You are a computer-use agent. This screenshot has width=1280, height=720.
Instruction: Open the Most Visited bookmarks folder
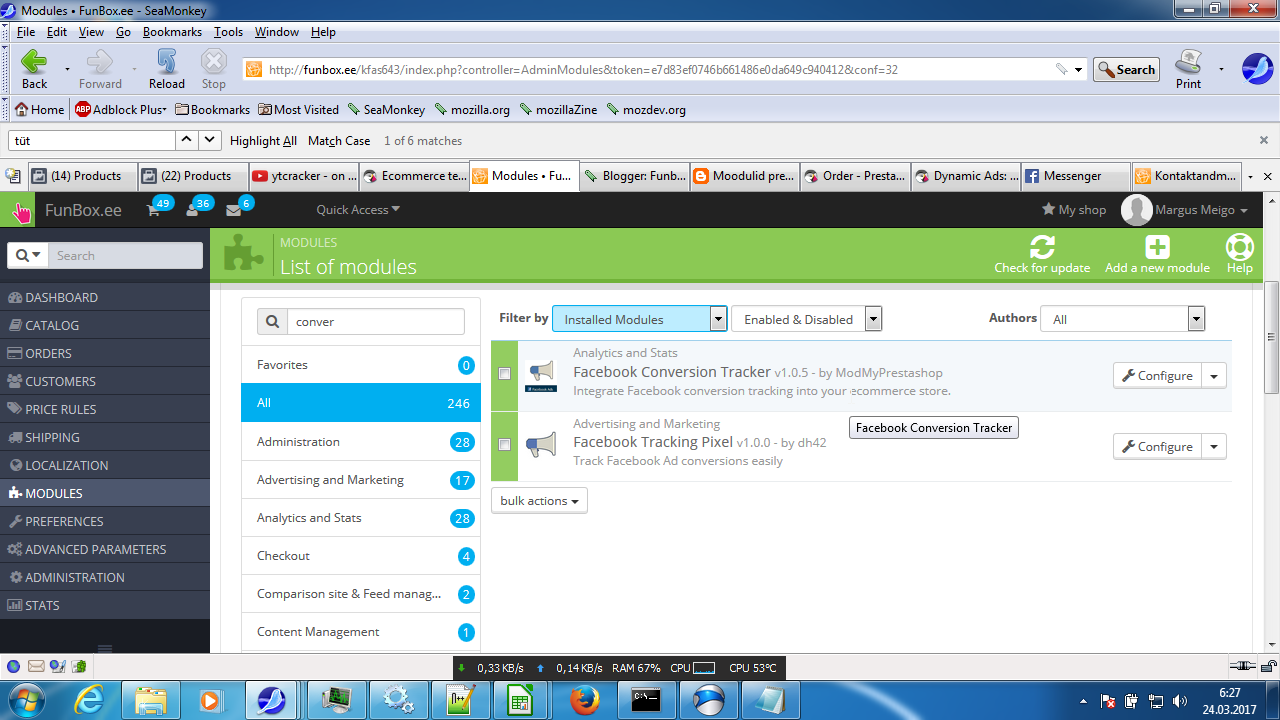(x=298, y=110)
